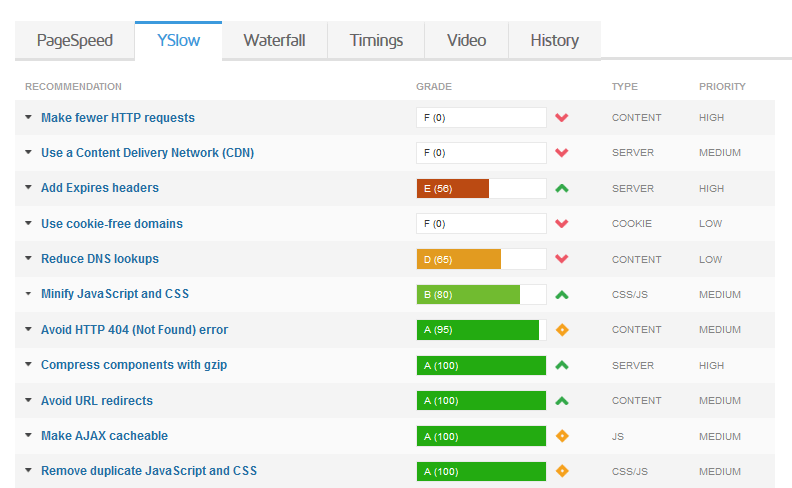Click the F (0) bar for cookie-free domains

tap(481, 223)
